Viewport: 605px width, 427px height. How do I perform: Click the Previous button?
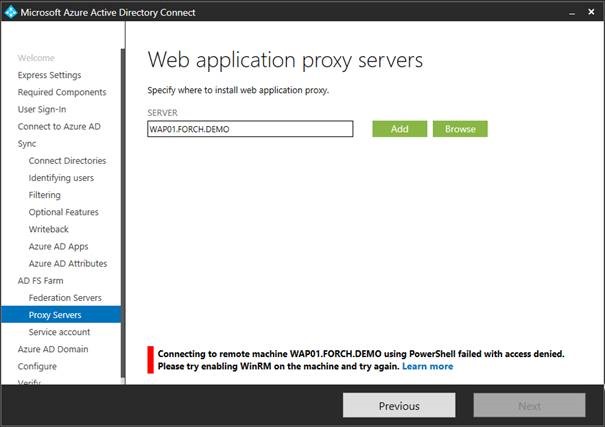pos(399,405)
